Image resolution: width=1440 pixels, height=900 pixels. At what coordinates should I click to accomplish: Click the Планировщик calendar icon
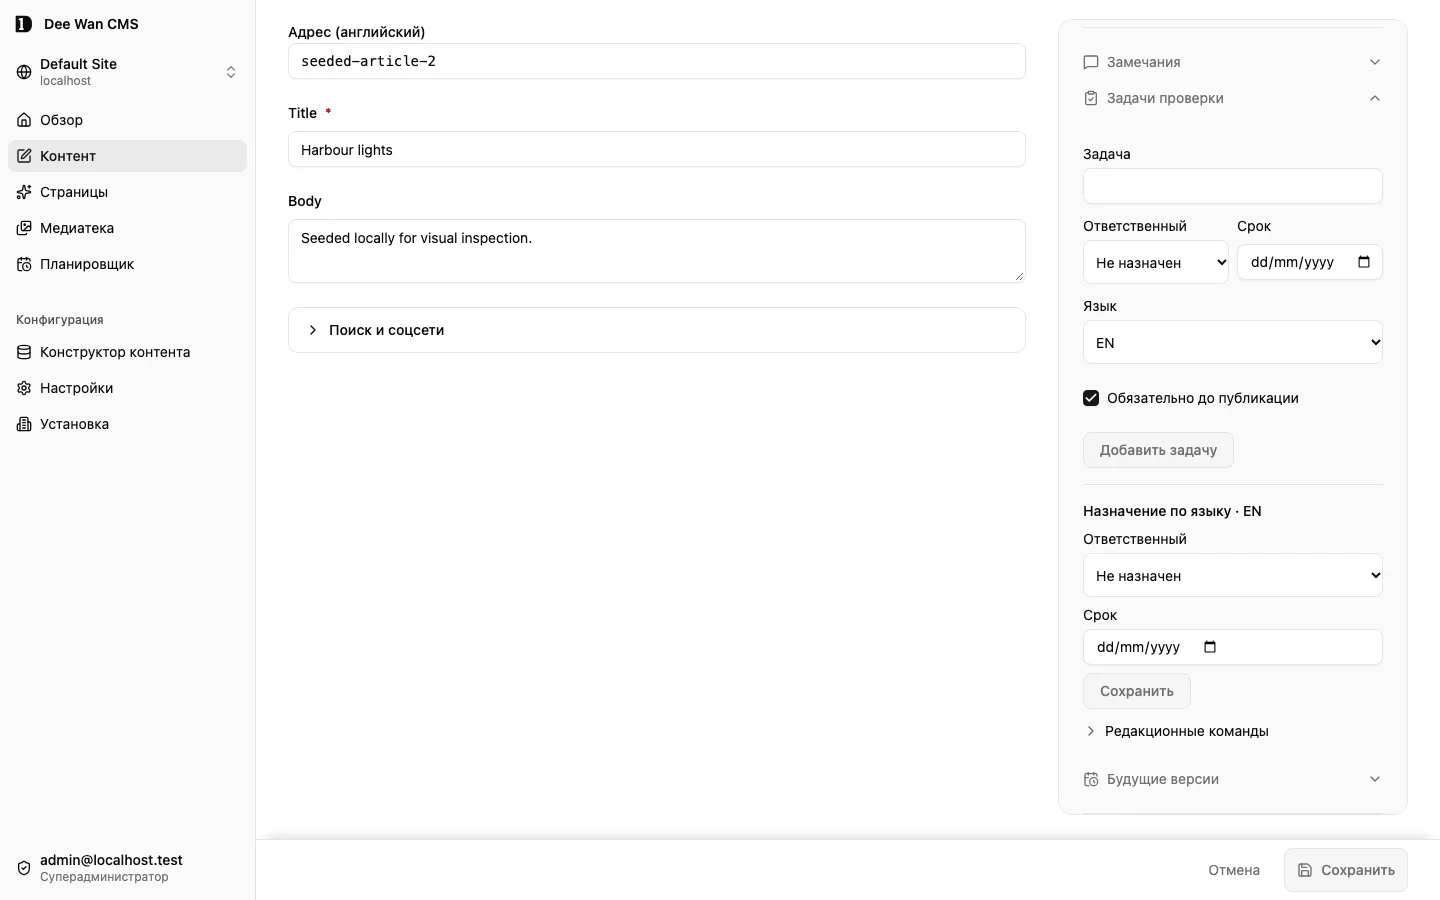(x=24, y=264)
